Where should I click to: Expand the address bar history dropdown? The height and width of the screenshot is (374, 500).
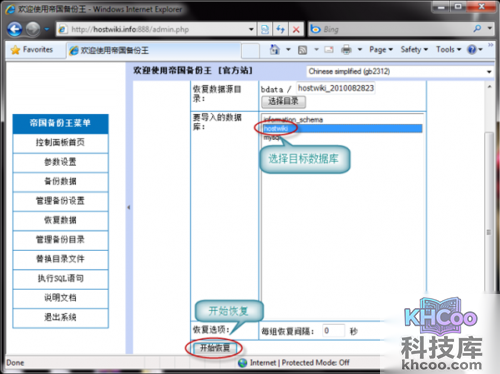tap(251, 29)
